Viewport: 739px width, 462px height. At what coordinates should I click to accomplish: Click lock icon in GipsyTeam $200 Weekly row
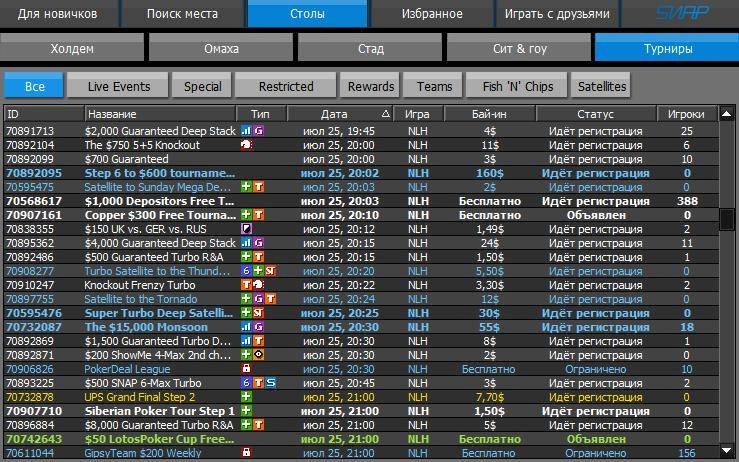pyautogui.click(x=246, y=452)
